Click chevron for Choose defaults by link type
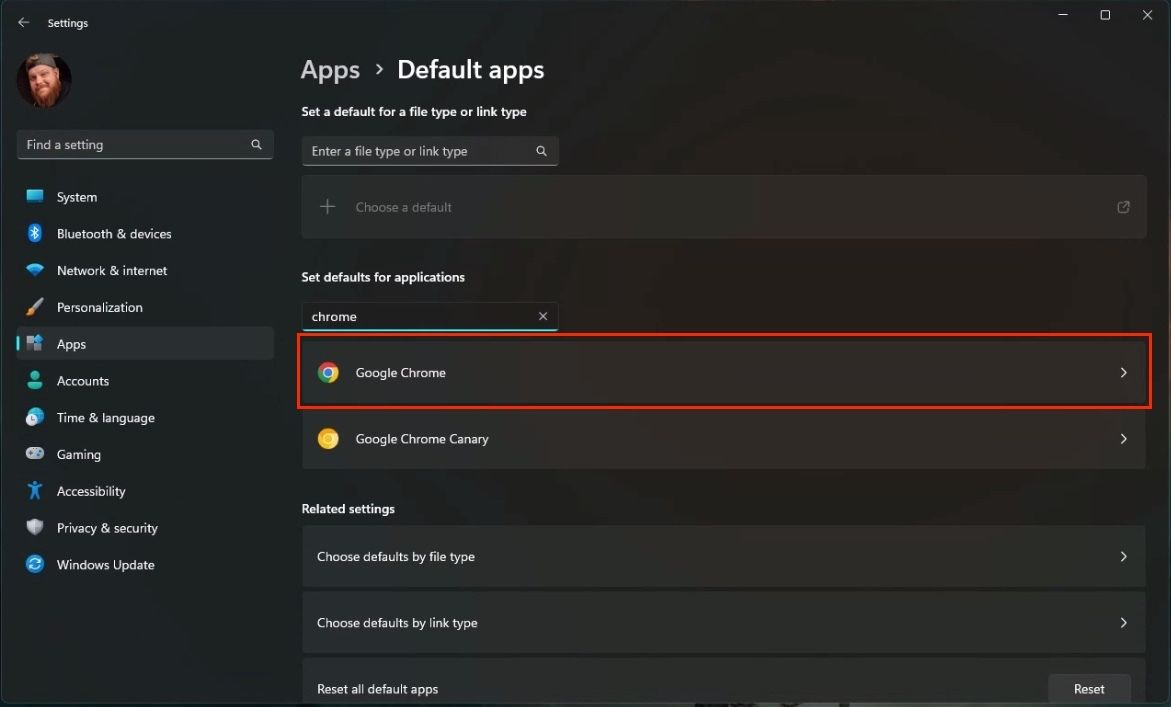The image size is (1171, 707). pos(1123,623)
